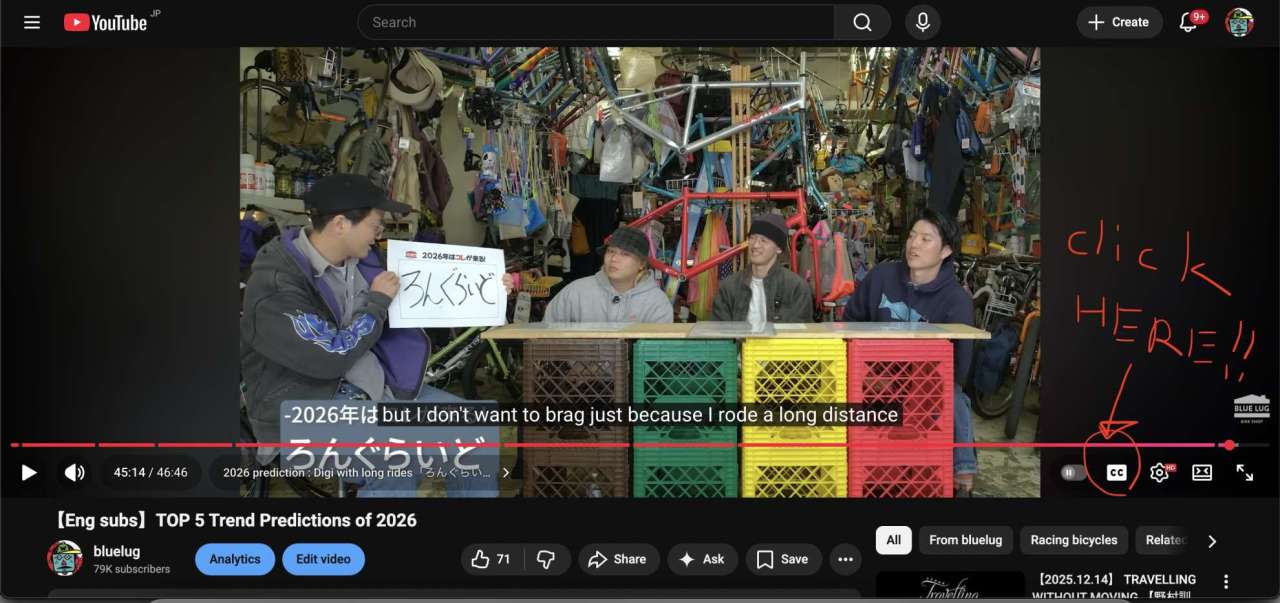This screenshot has height=603, width=1280.
Task: Enter full screen mode
Action: [x=1245, y=473]
